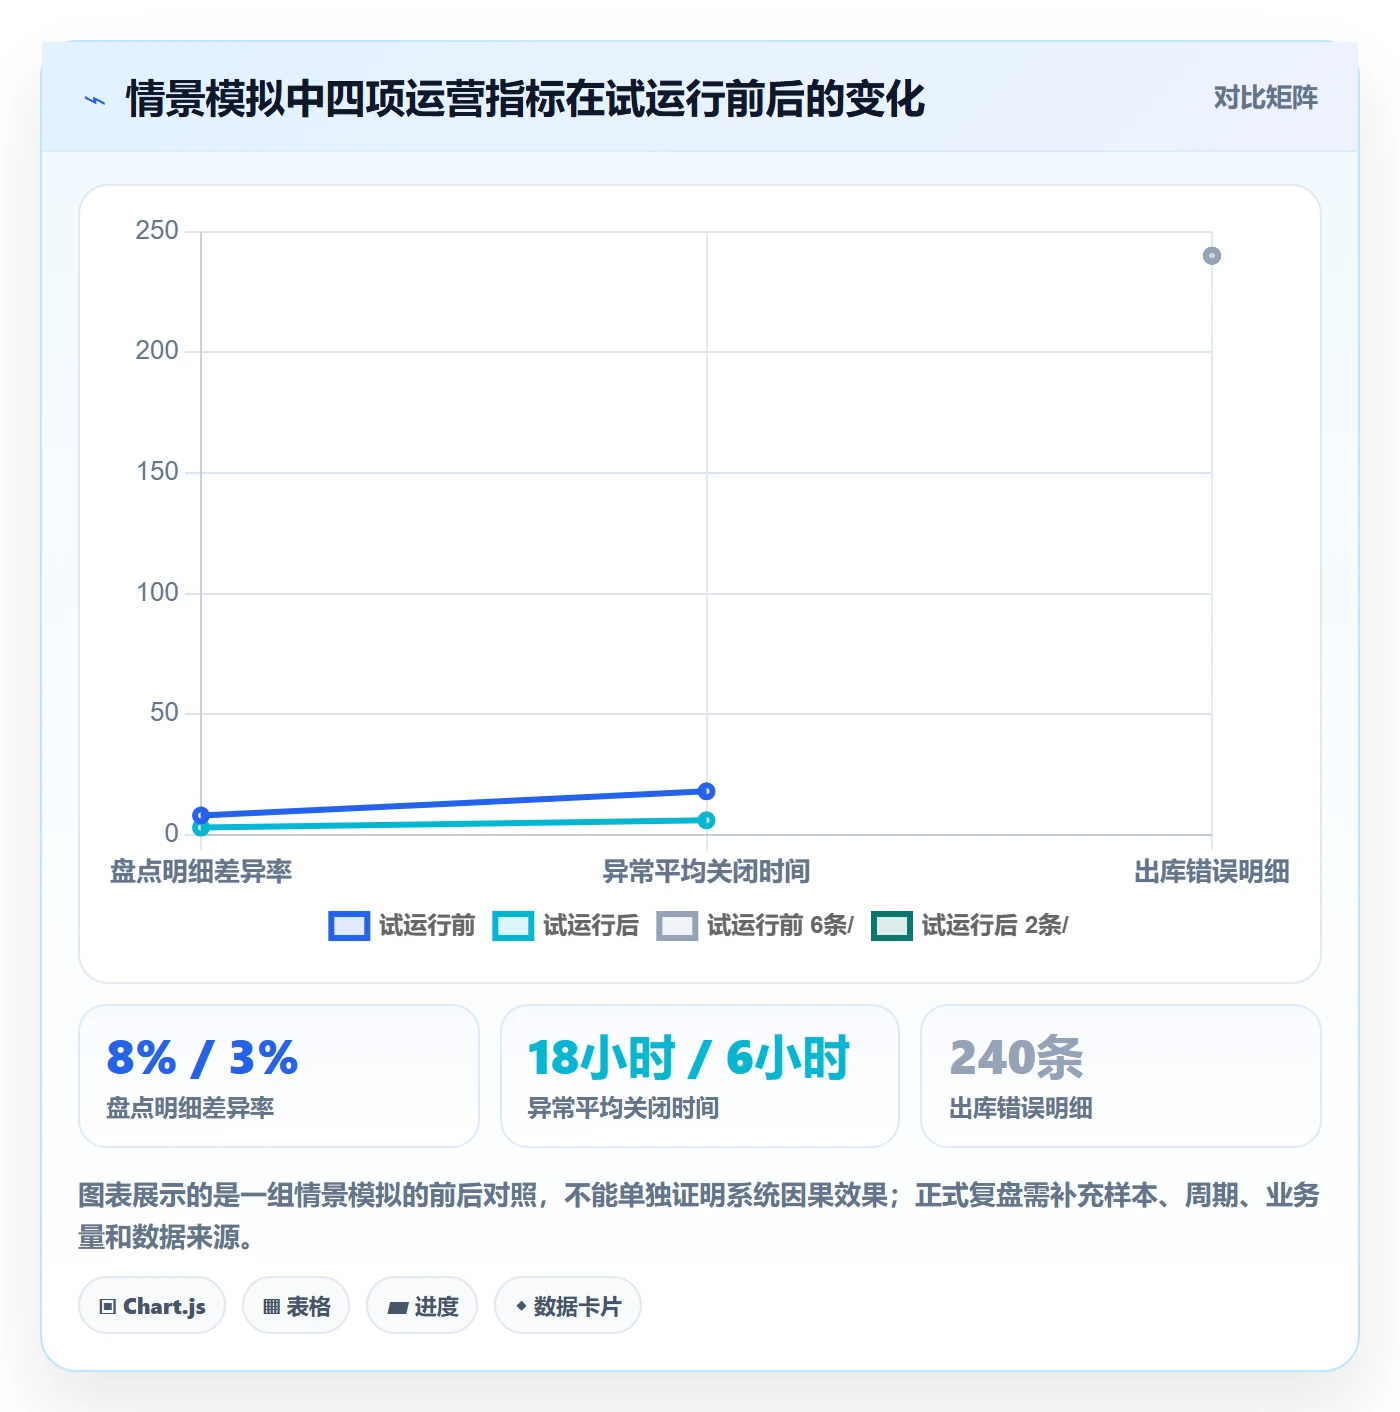Click the gray data point near 240
The height and width of the screenshot is (1412, 1400).
pyautogui.click(x=1212, y=256)
